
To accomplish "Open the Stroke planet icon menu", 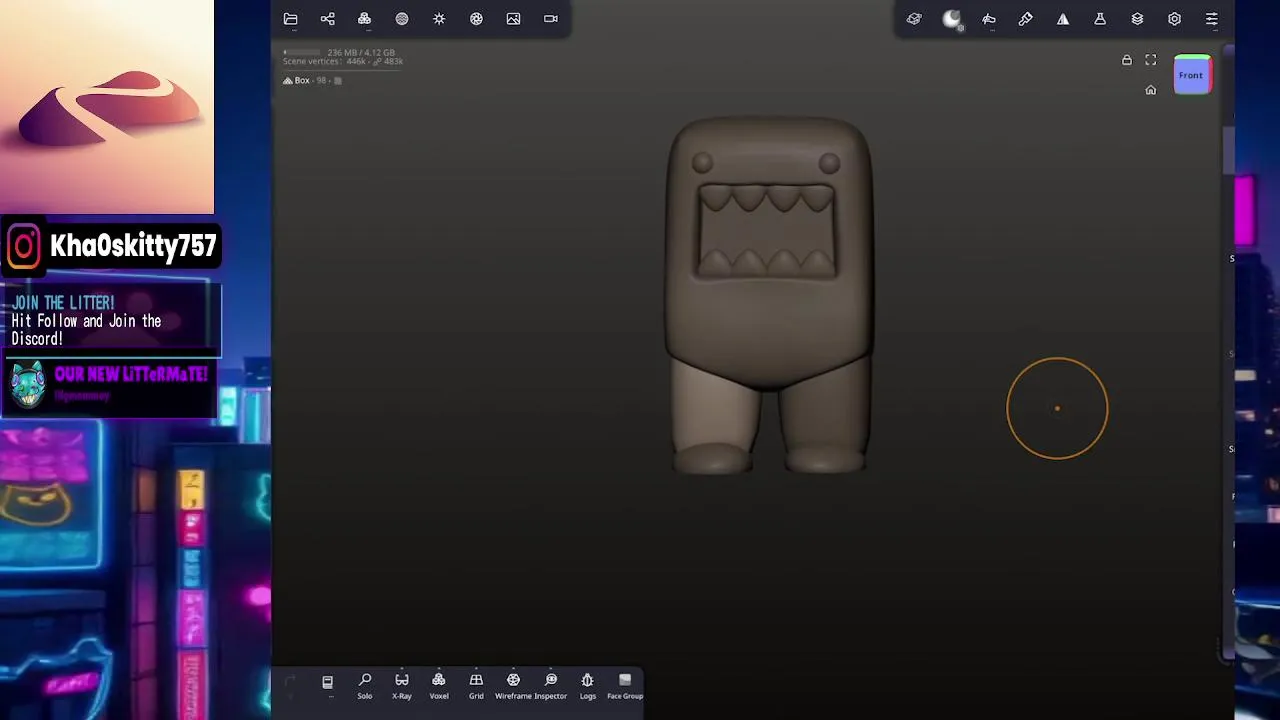I will pos(914,19).
